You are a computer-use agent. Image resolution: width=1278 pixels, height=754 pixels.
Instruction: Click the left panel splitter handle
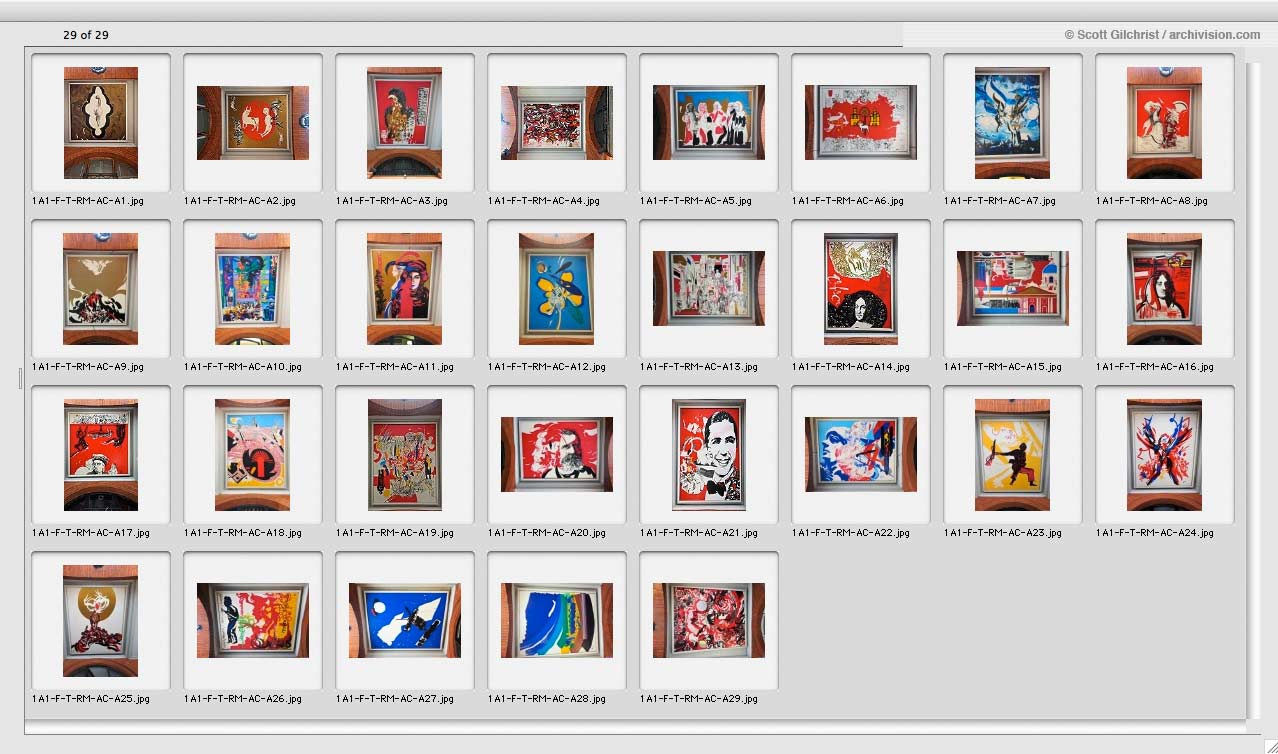pyautogui.click(x=20, y=378)
